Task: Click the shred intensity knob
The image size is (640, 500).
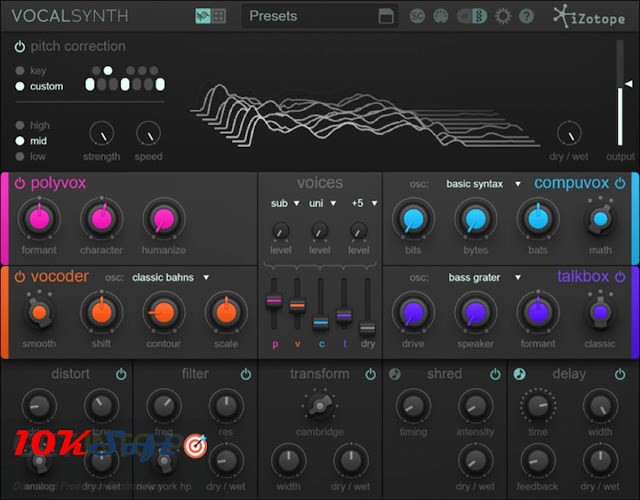Action: pos(476,406)
